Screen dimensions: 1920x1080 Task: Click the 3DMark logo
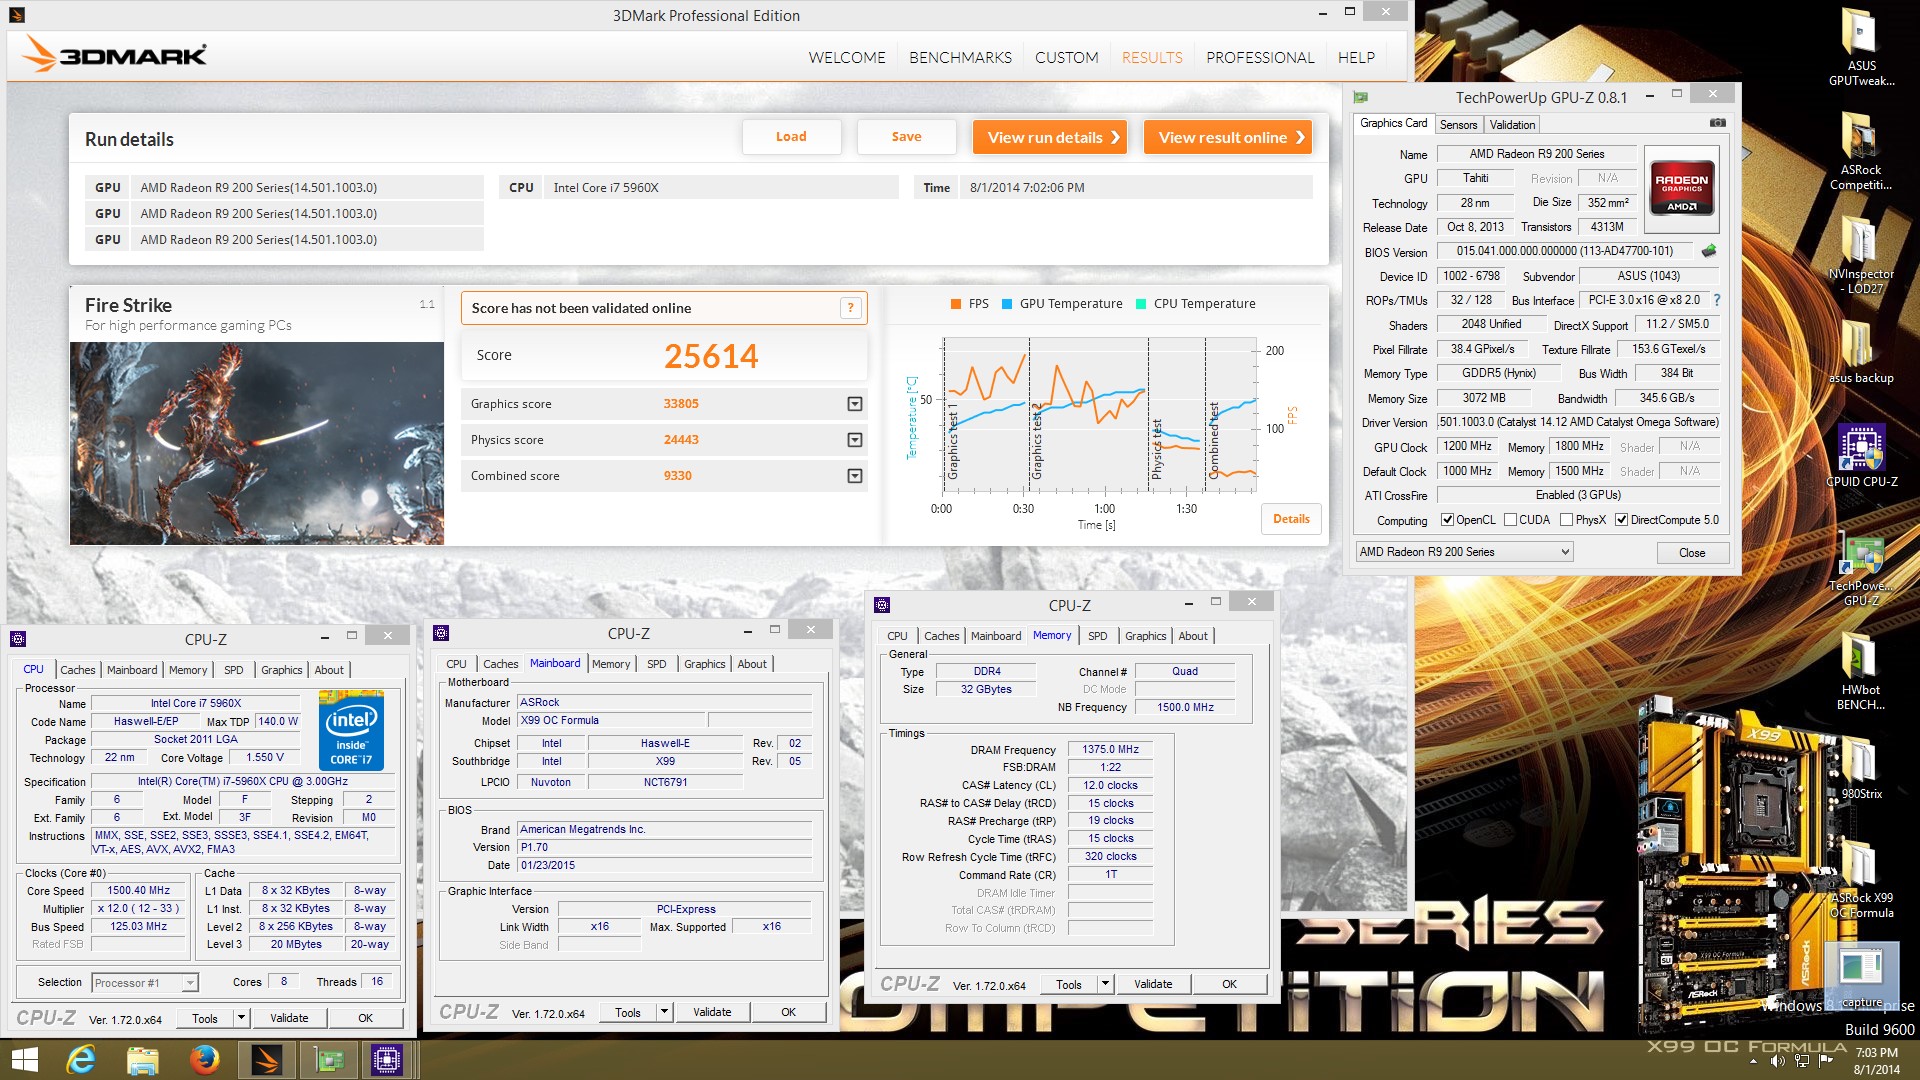116,54
